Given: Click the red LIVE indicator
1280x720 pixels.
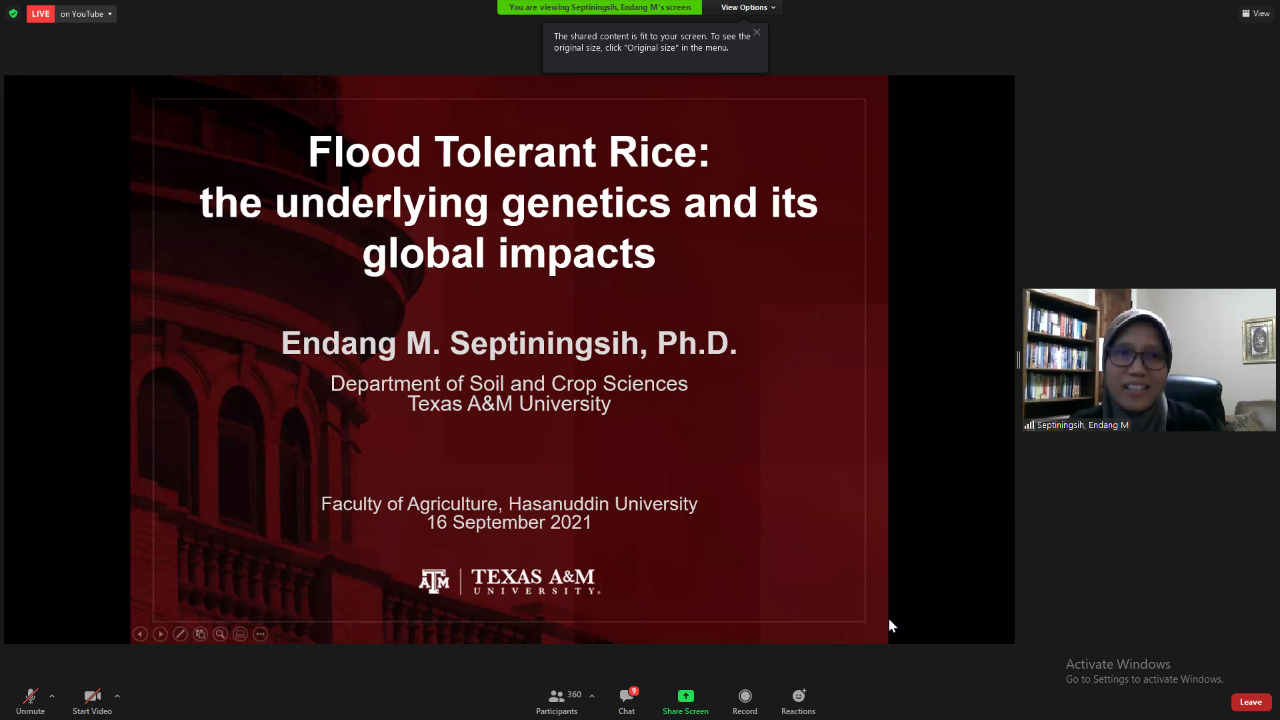Looking at the screenshot, I should coord(41,14).
